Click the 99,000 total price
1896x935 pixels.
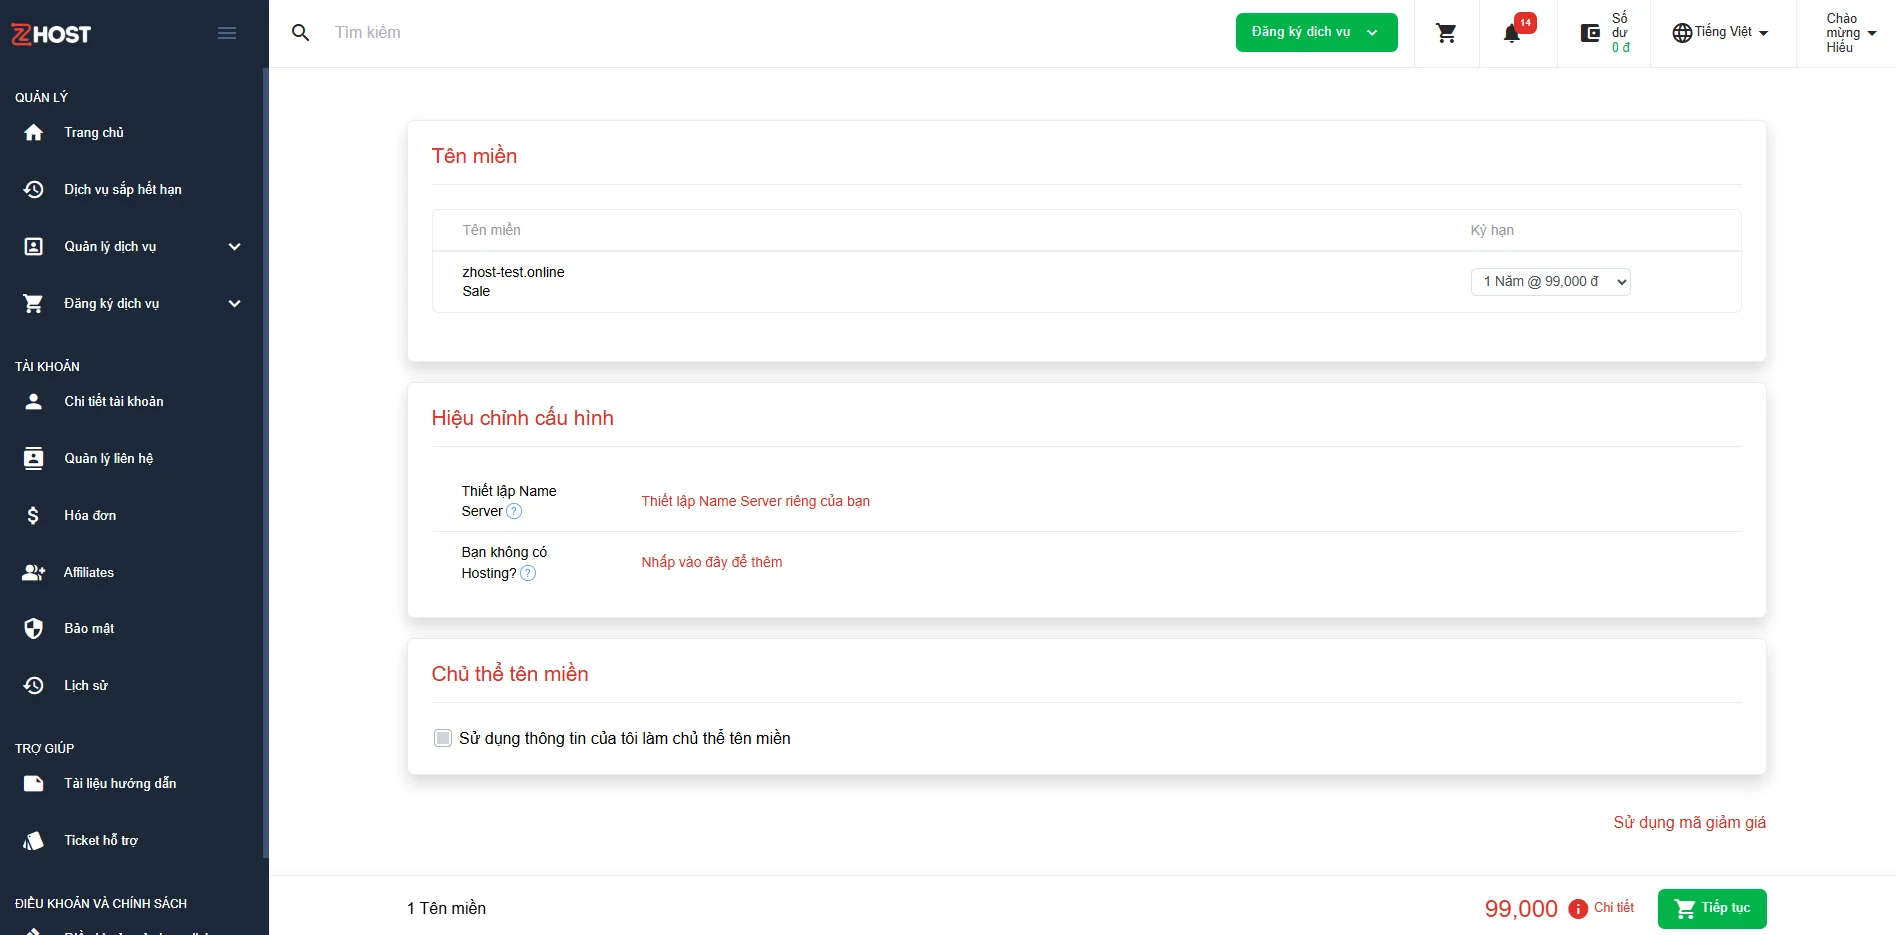(x=1521, y=908)
